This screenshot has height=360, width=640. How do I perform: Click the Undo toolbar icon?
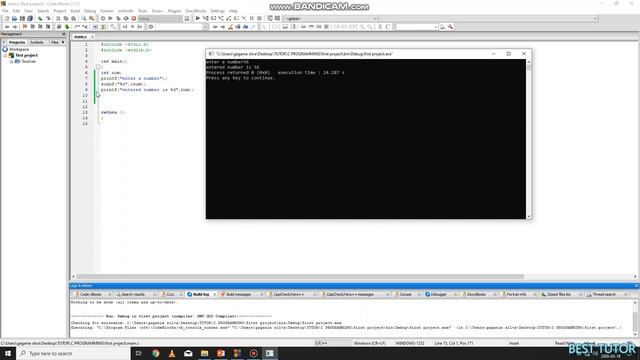[40, 18]
